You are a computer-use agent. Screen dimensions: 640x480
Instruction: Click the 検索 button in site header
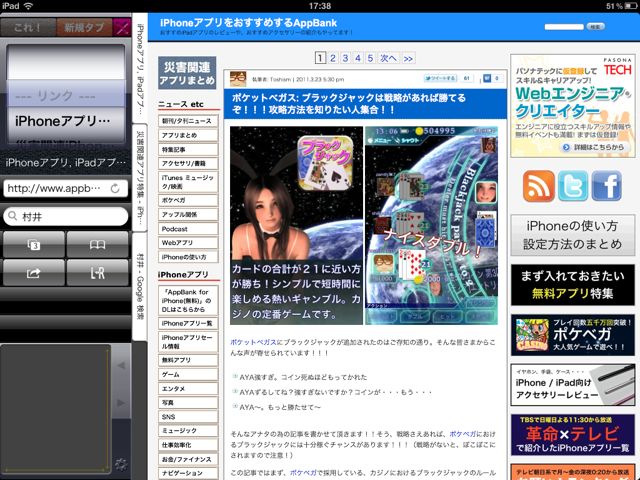coord(596,27)
